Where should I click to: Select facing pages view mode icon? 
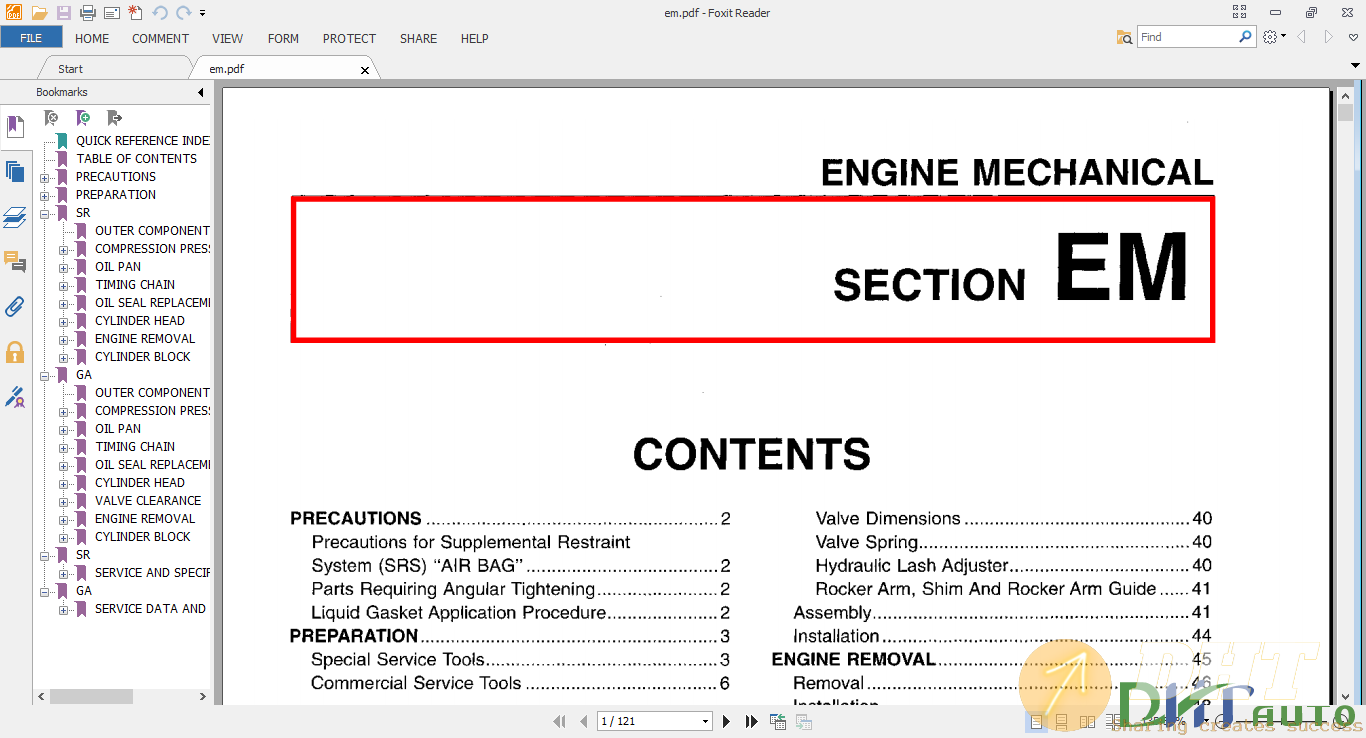pyautogui.click(x=1087, y=721)
